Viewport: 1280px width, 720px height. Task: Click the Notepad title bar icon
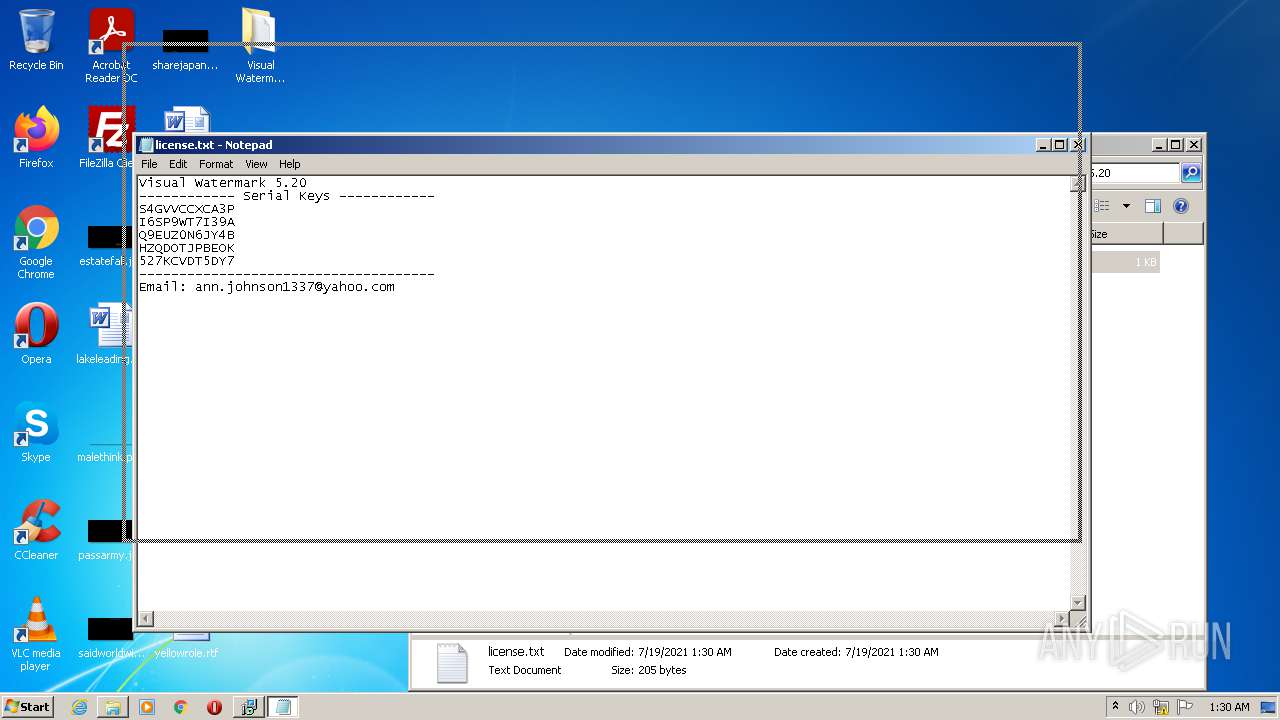147,145
